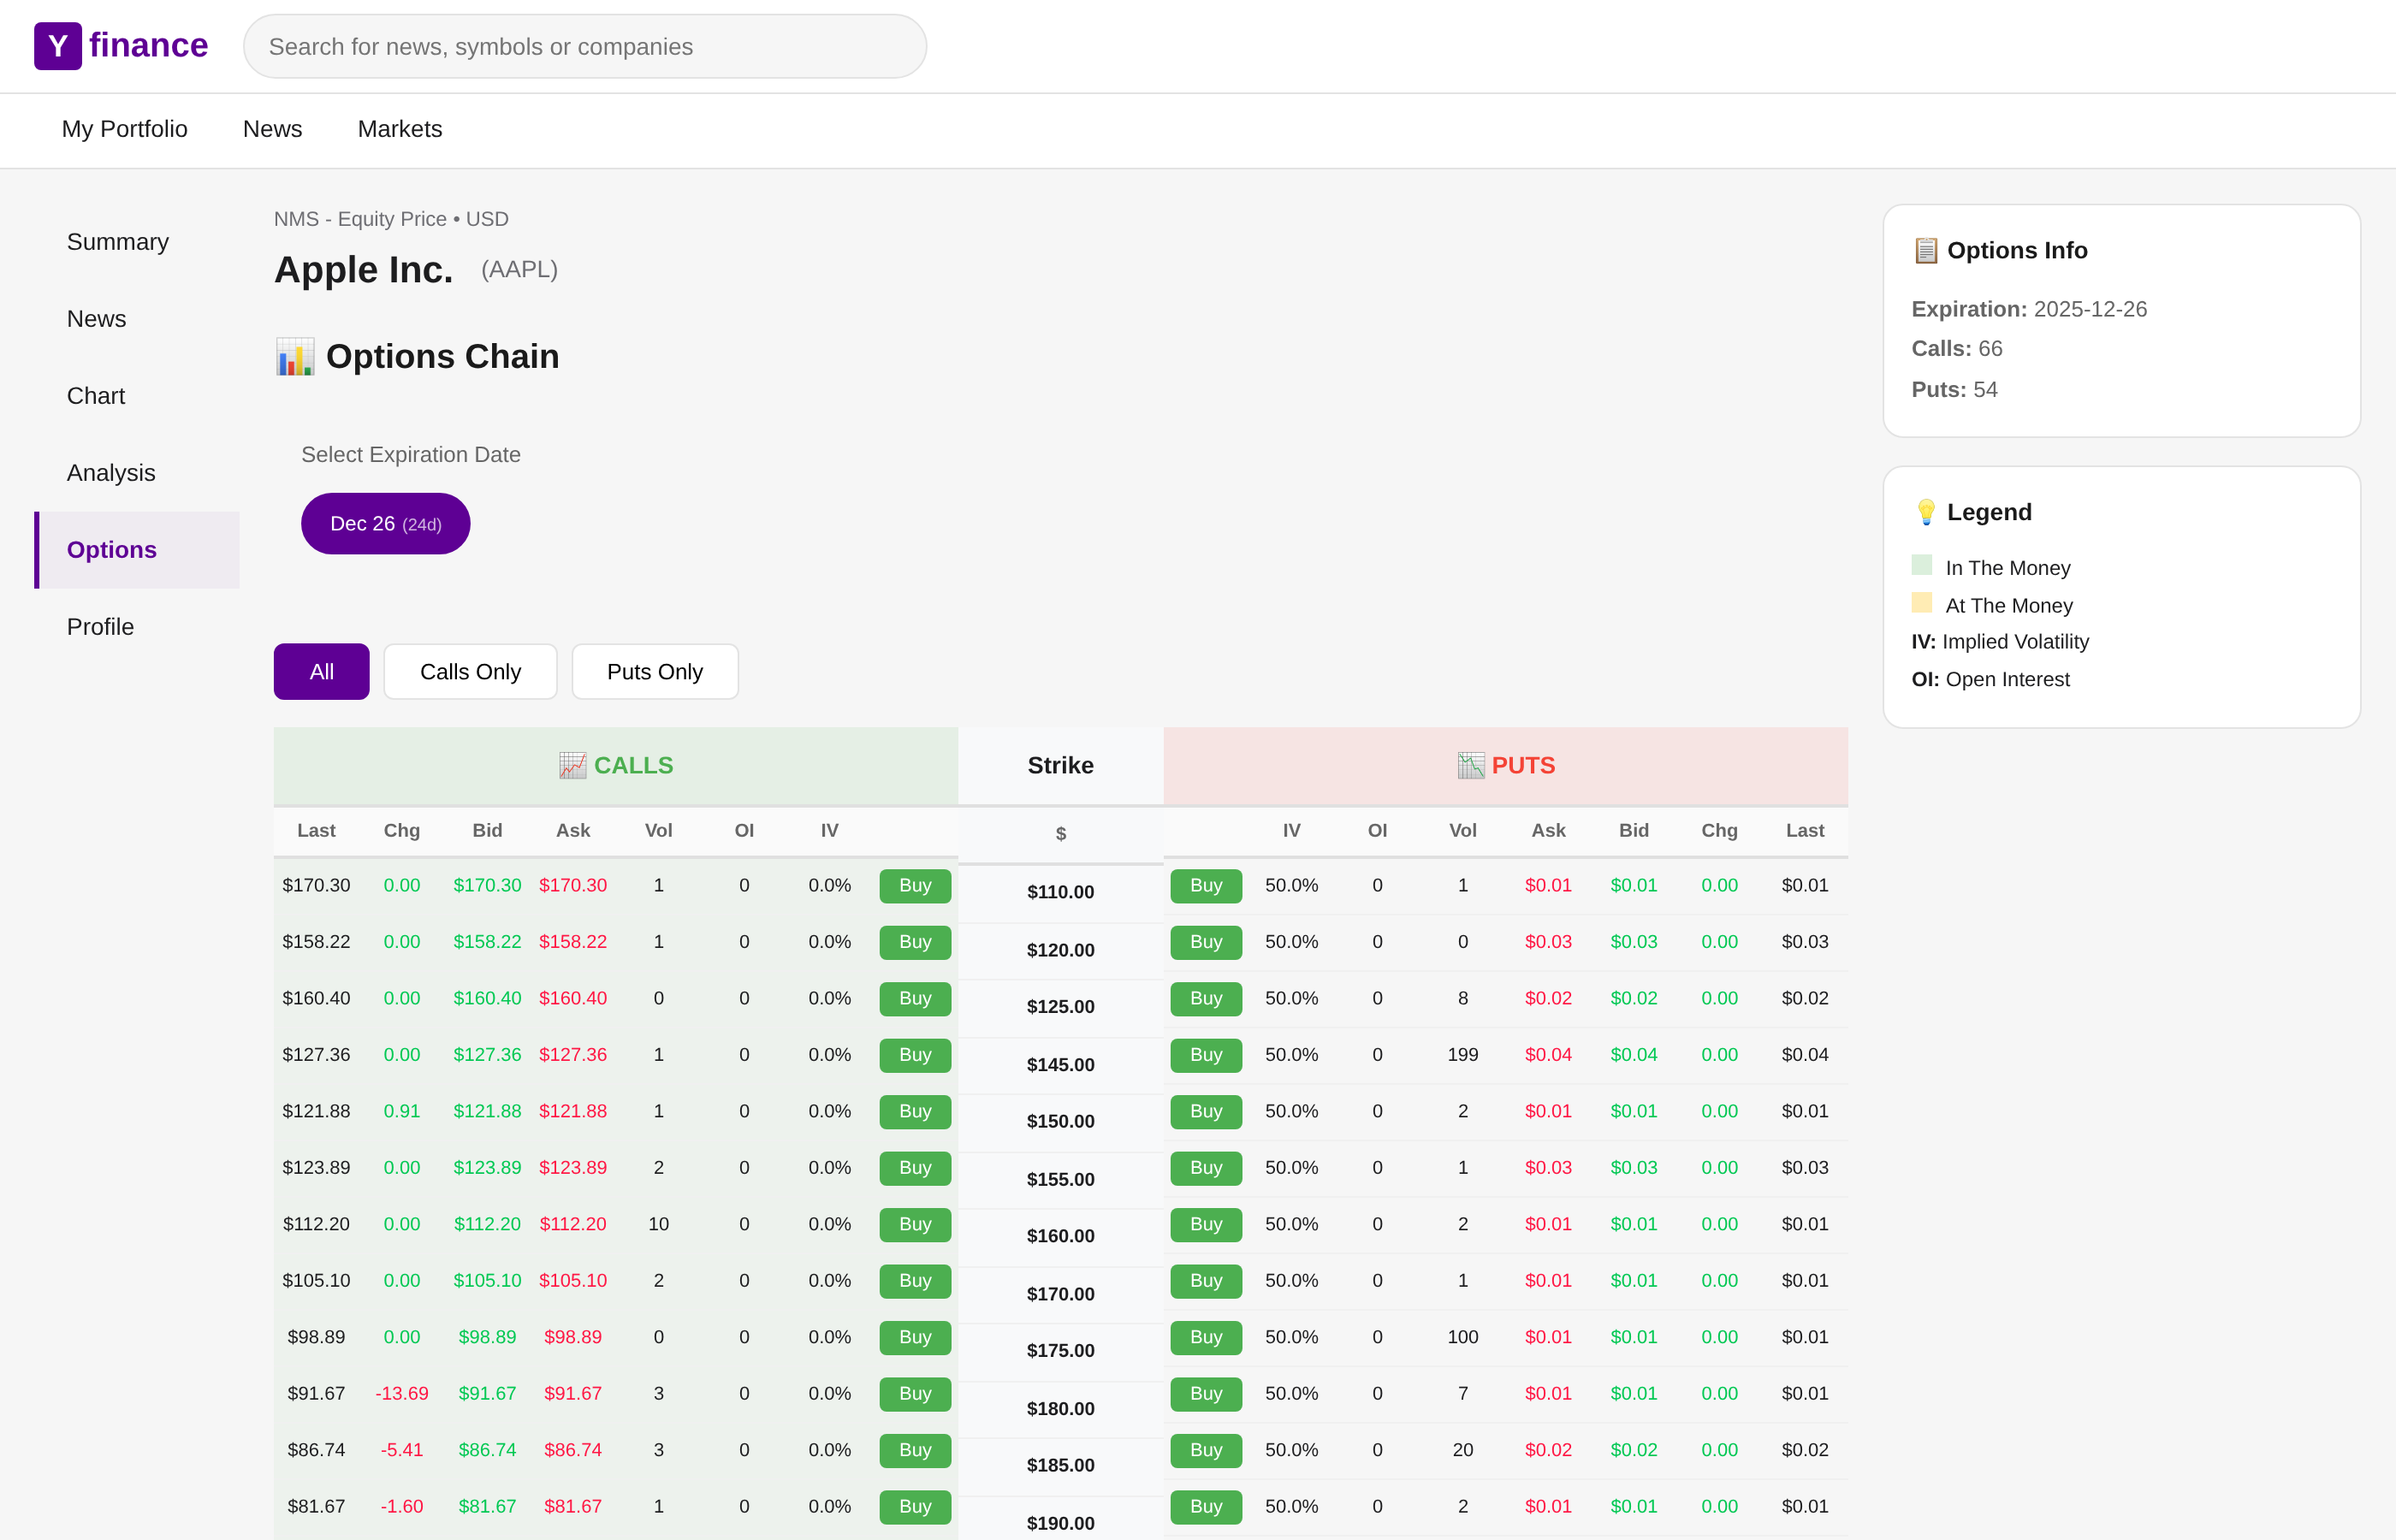Screen dimensions: 2396x1540
Task: Click the Options Chain bar chart icon
Action: (295, 357)
